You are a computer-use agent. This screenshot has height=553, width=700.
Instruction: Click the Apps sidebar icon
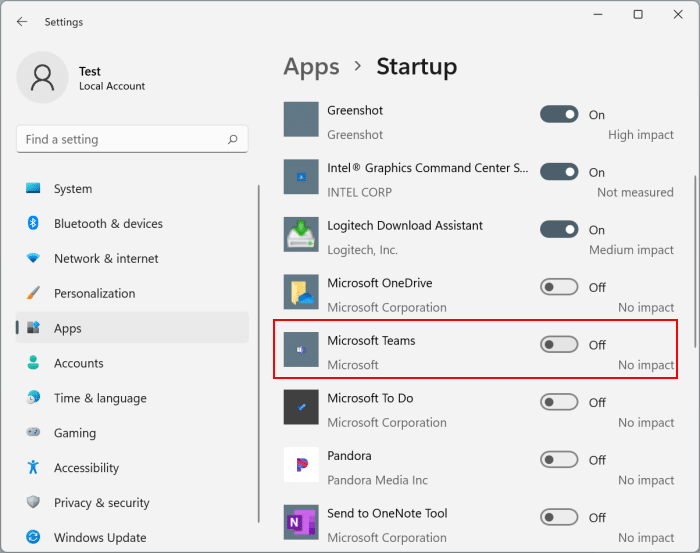(x=33, y=328)
